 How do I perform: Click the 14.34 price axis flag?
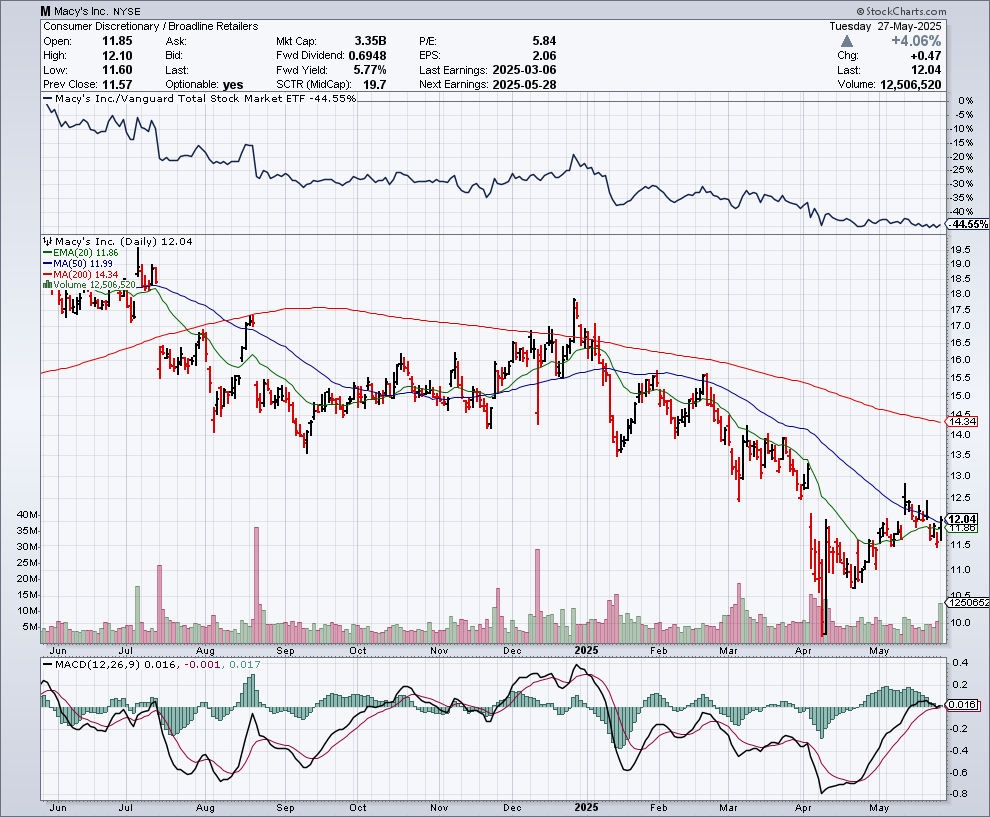[x=962, y=421]
